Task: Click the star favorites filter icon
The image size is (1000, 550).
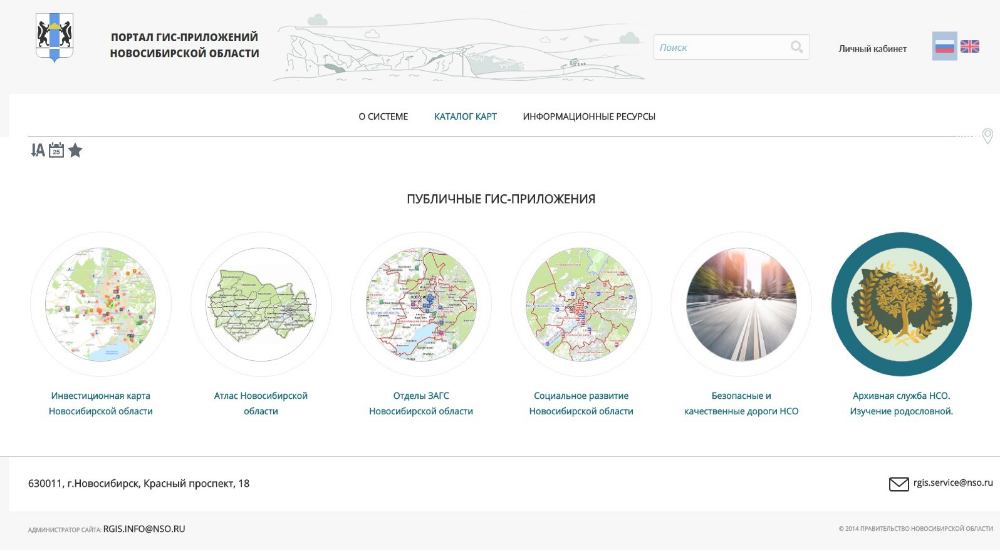Action: 75,150
